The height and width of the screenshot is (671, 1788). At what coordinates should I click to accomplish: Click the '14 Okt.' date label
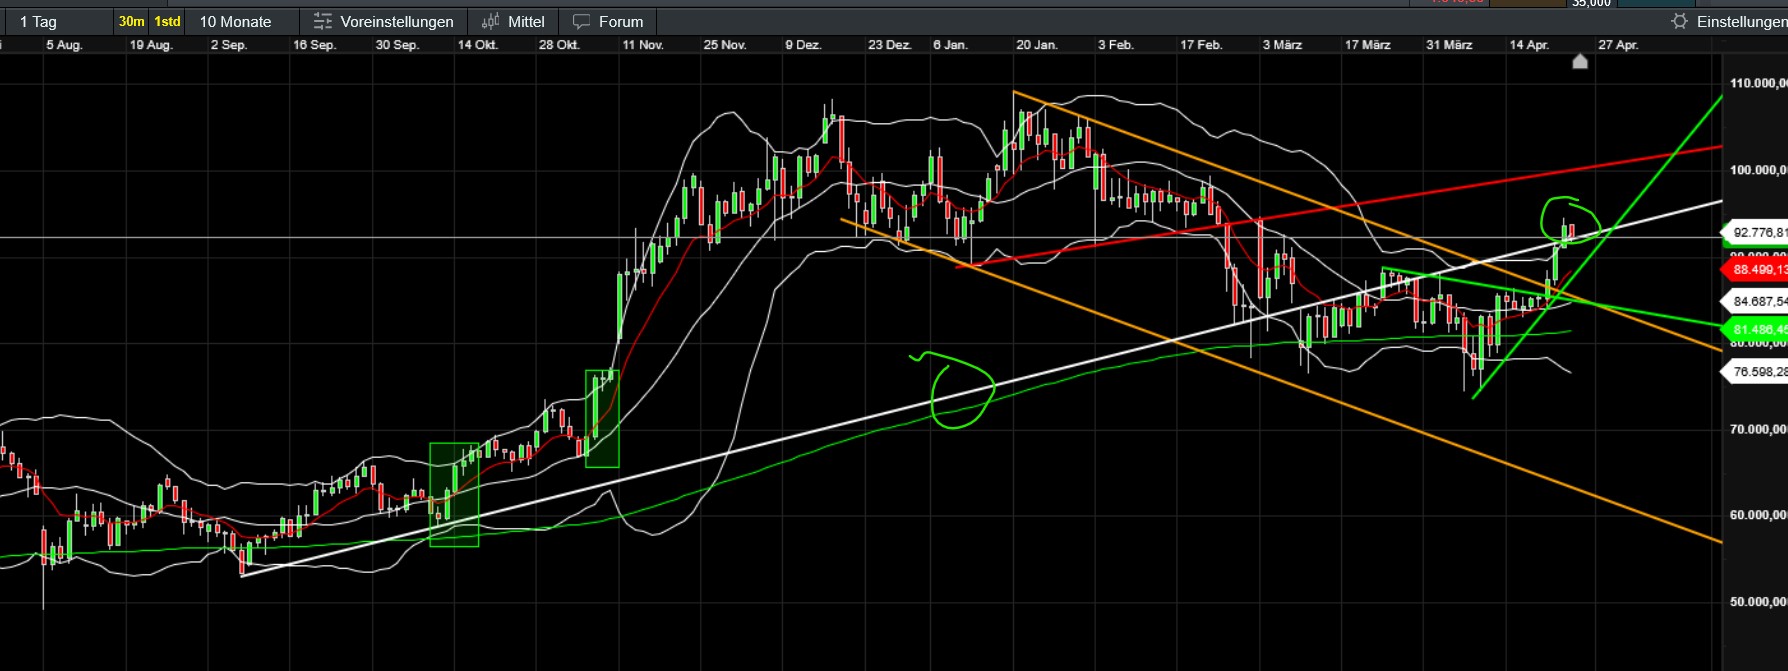coord(478,45)
